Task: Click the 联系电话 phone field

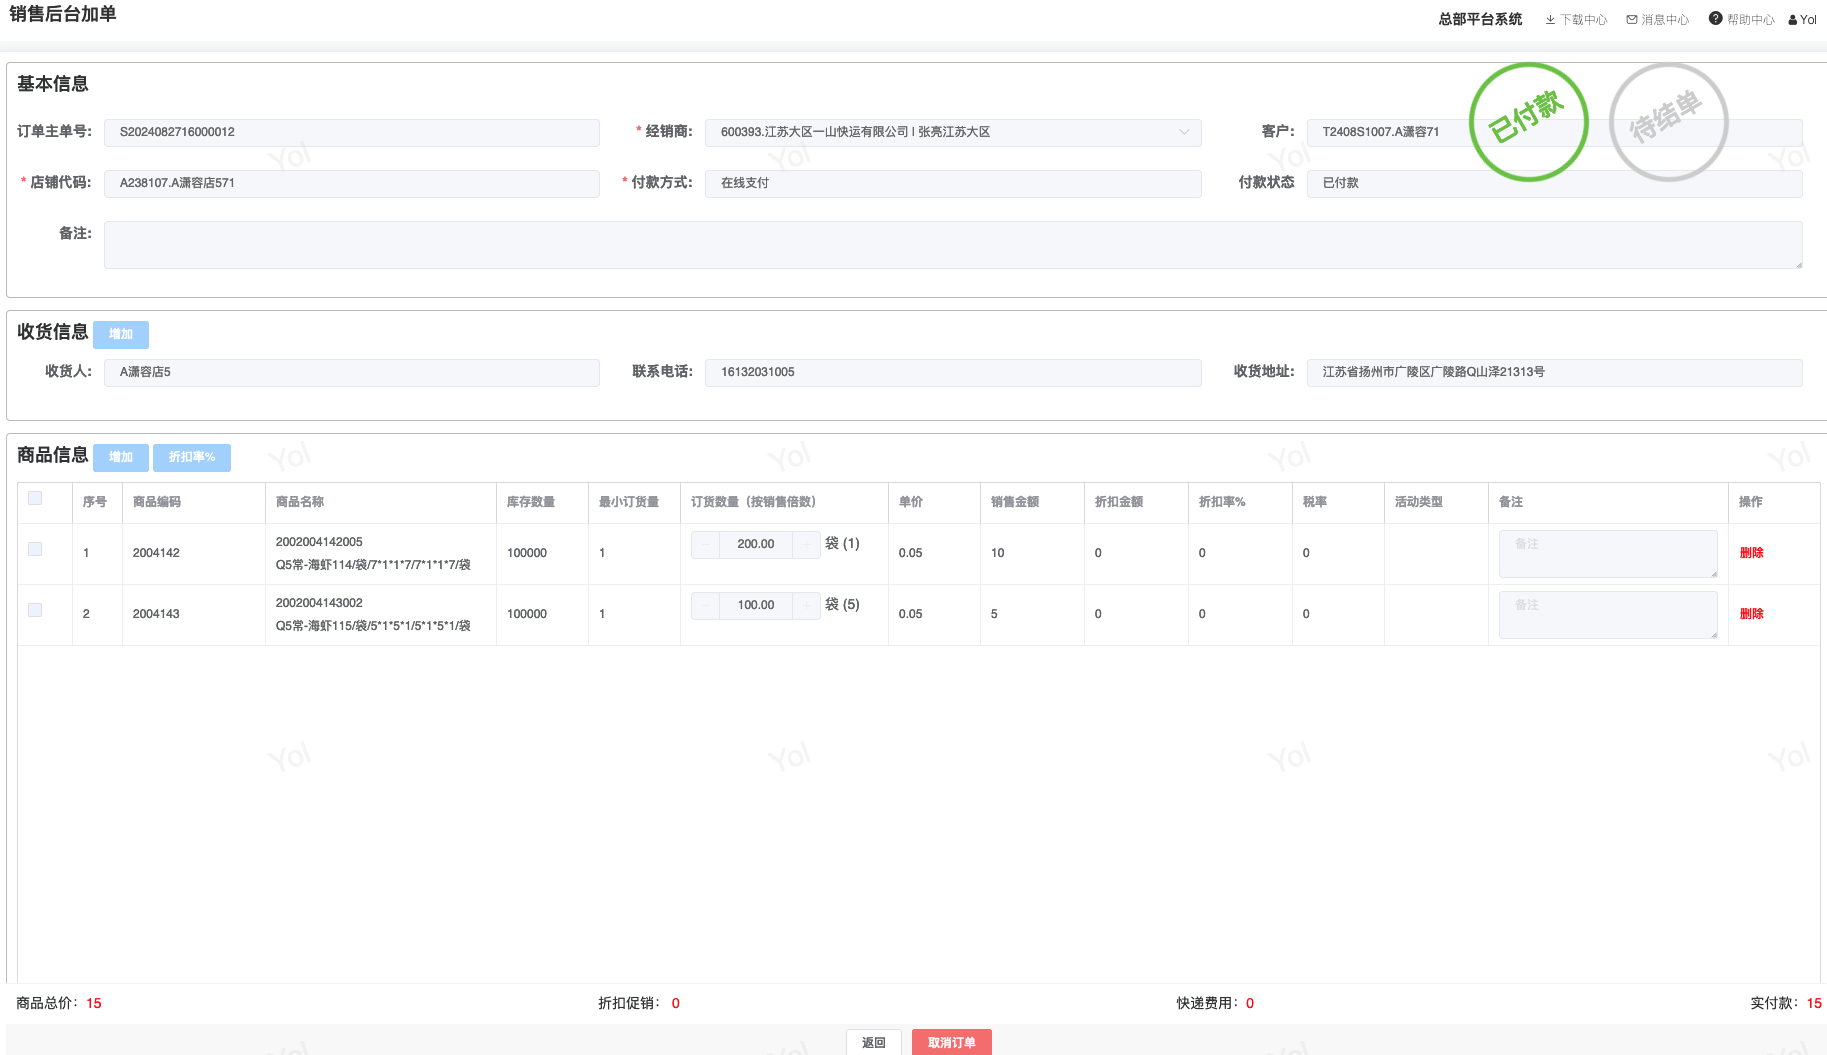Action: click(x=953, y=372)
